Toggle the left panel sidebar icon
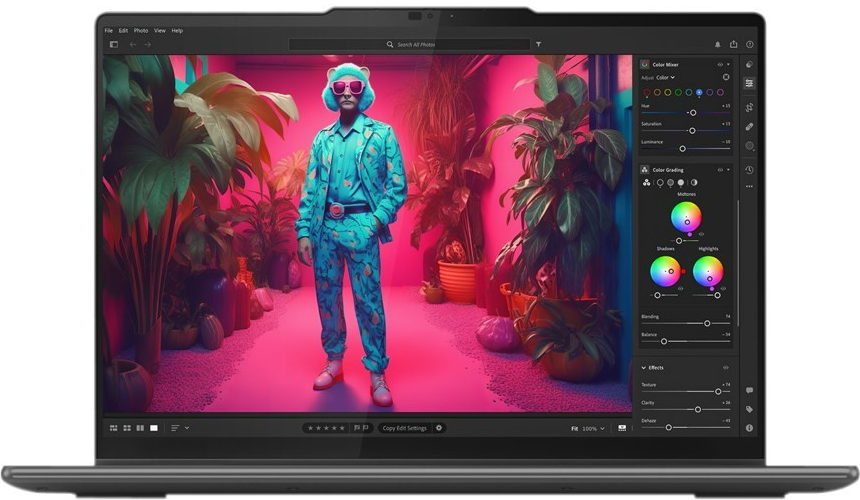860x500 pixels. point(114,44)
